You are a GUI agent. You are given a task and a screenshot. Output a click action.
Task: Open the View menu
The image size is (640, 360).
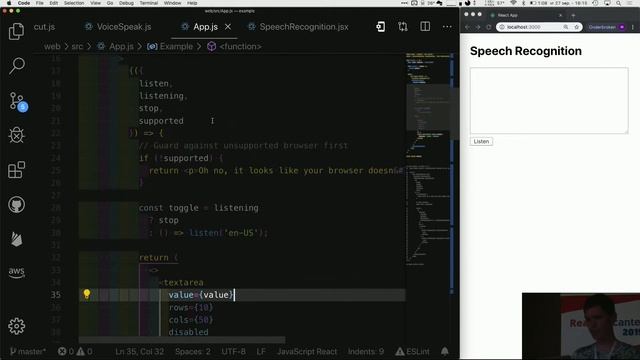(x=96, y=3)
